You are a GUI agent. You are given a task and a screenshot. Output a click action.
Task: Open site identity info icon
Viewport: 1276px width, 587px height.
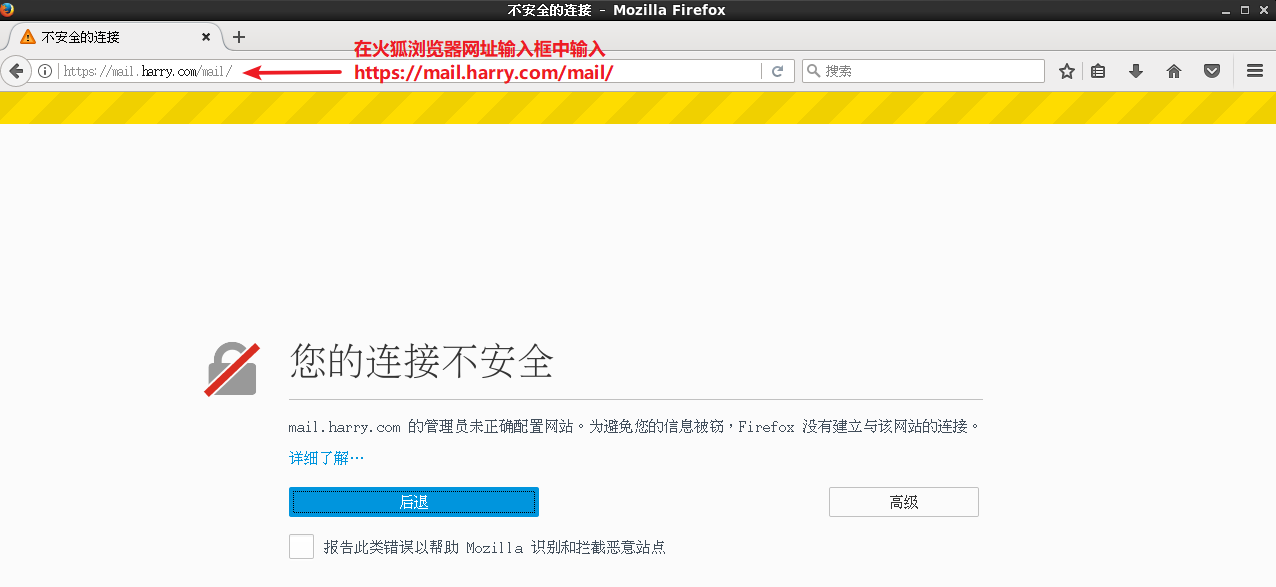point(45,71)
